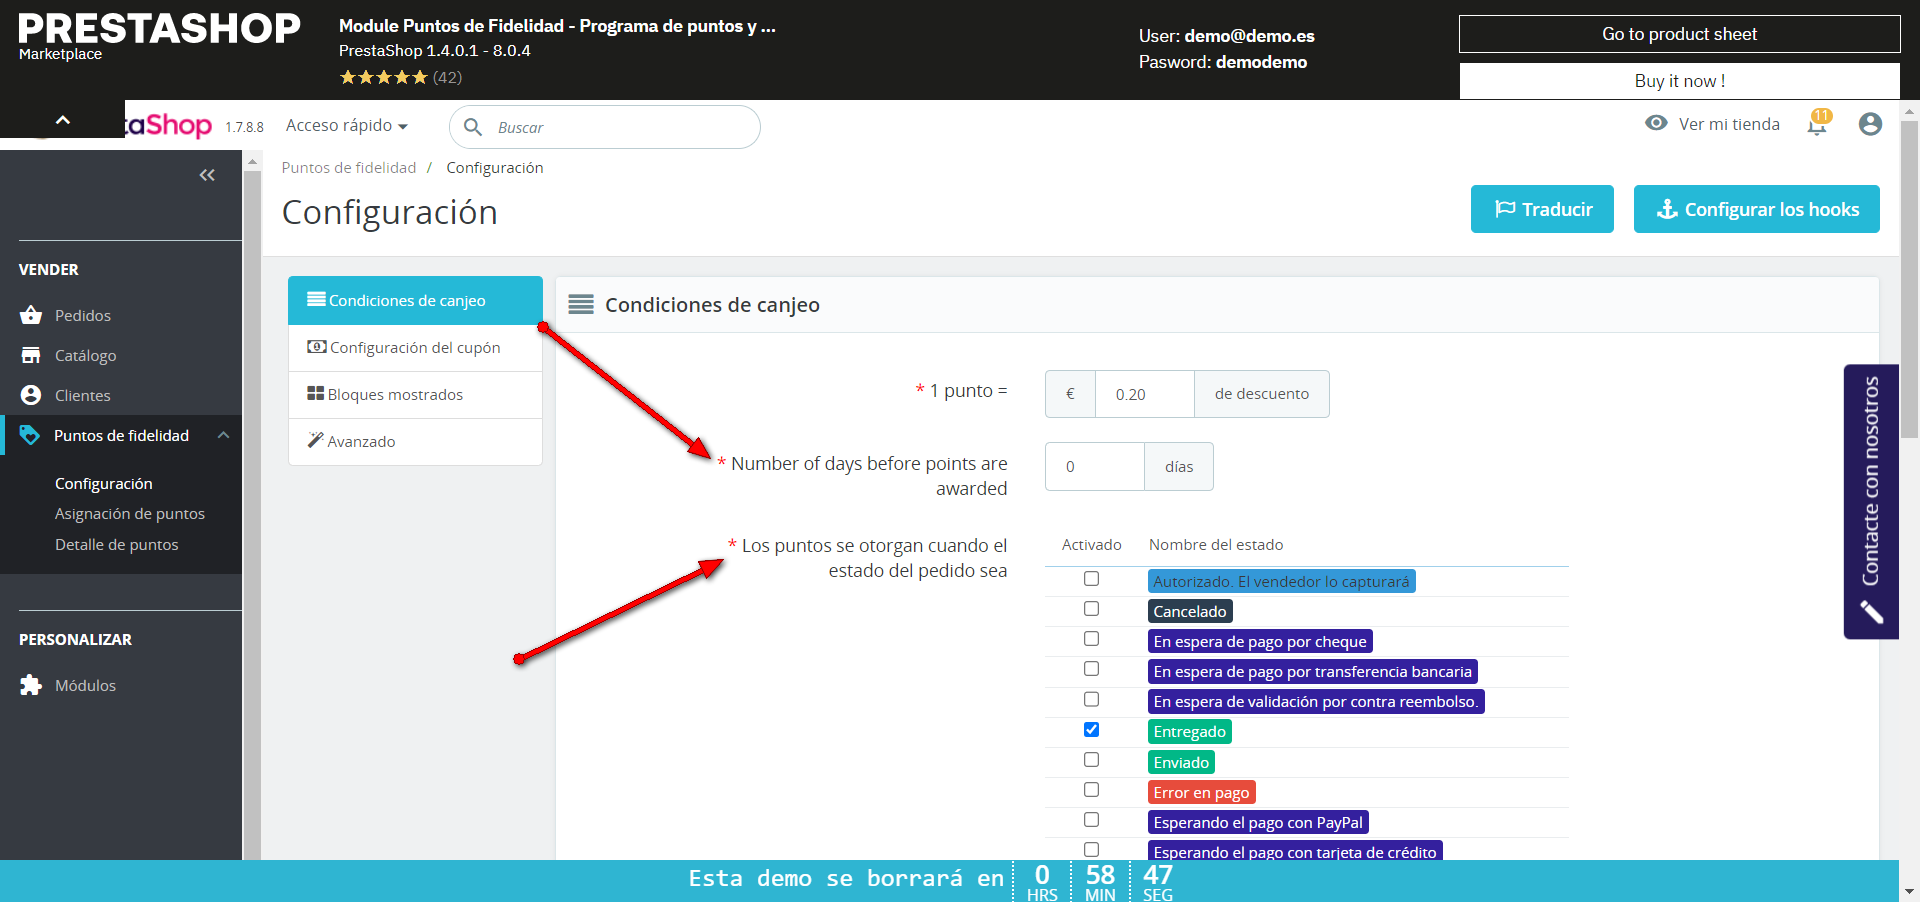Click the Cancelado status label
Image resolution: width=1920 pixels, height=902 pixels.
point(1190,612)
